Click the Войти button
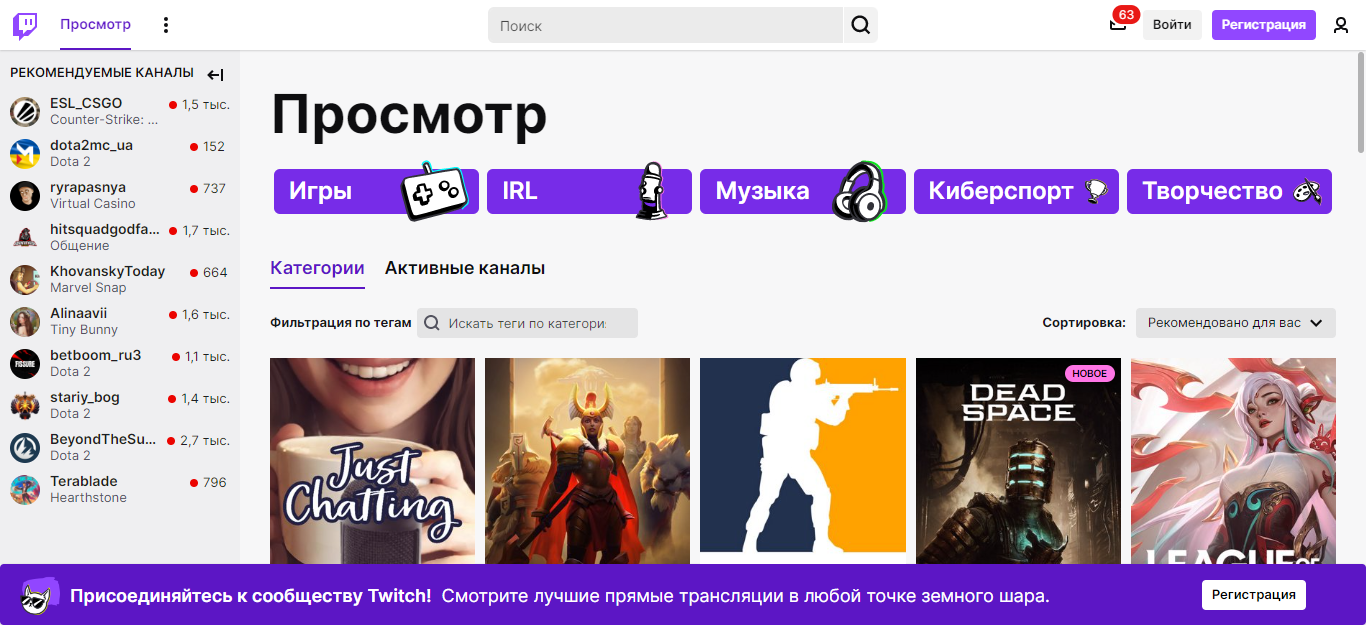 [1172, 25]
